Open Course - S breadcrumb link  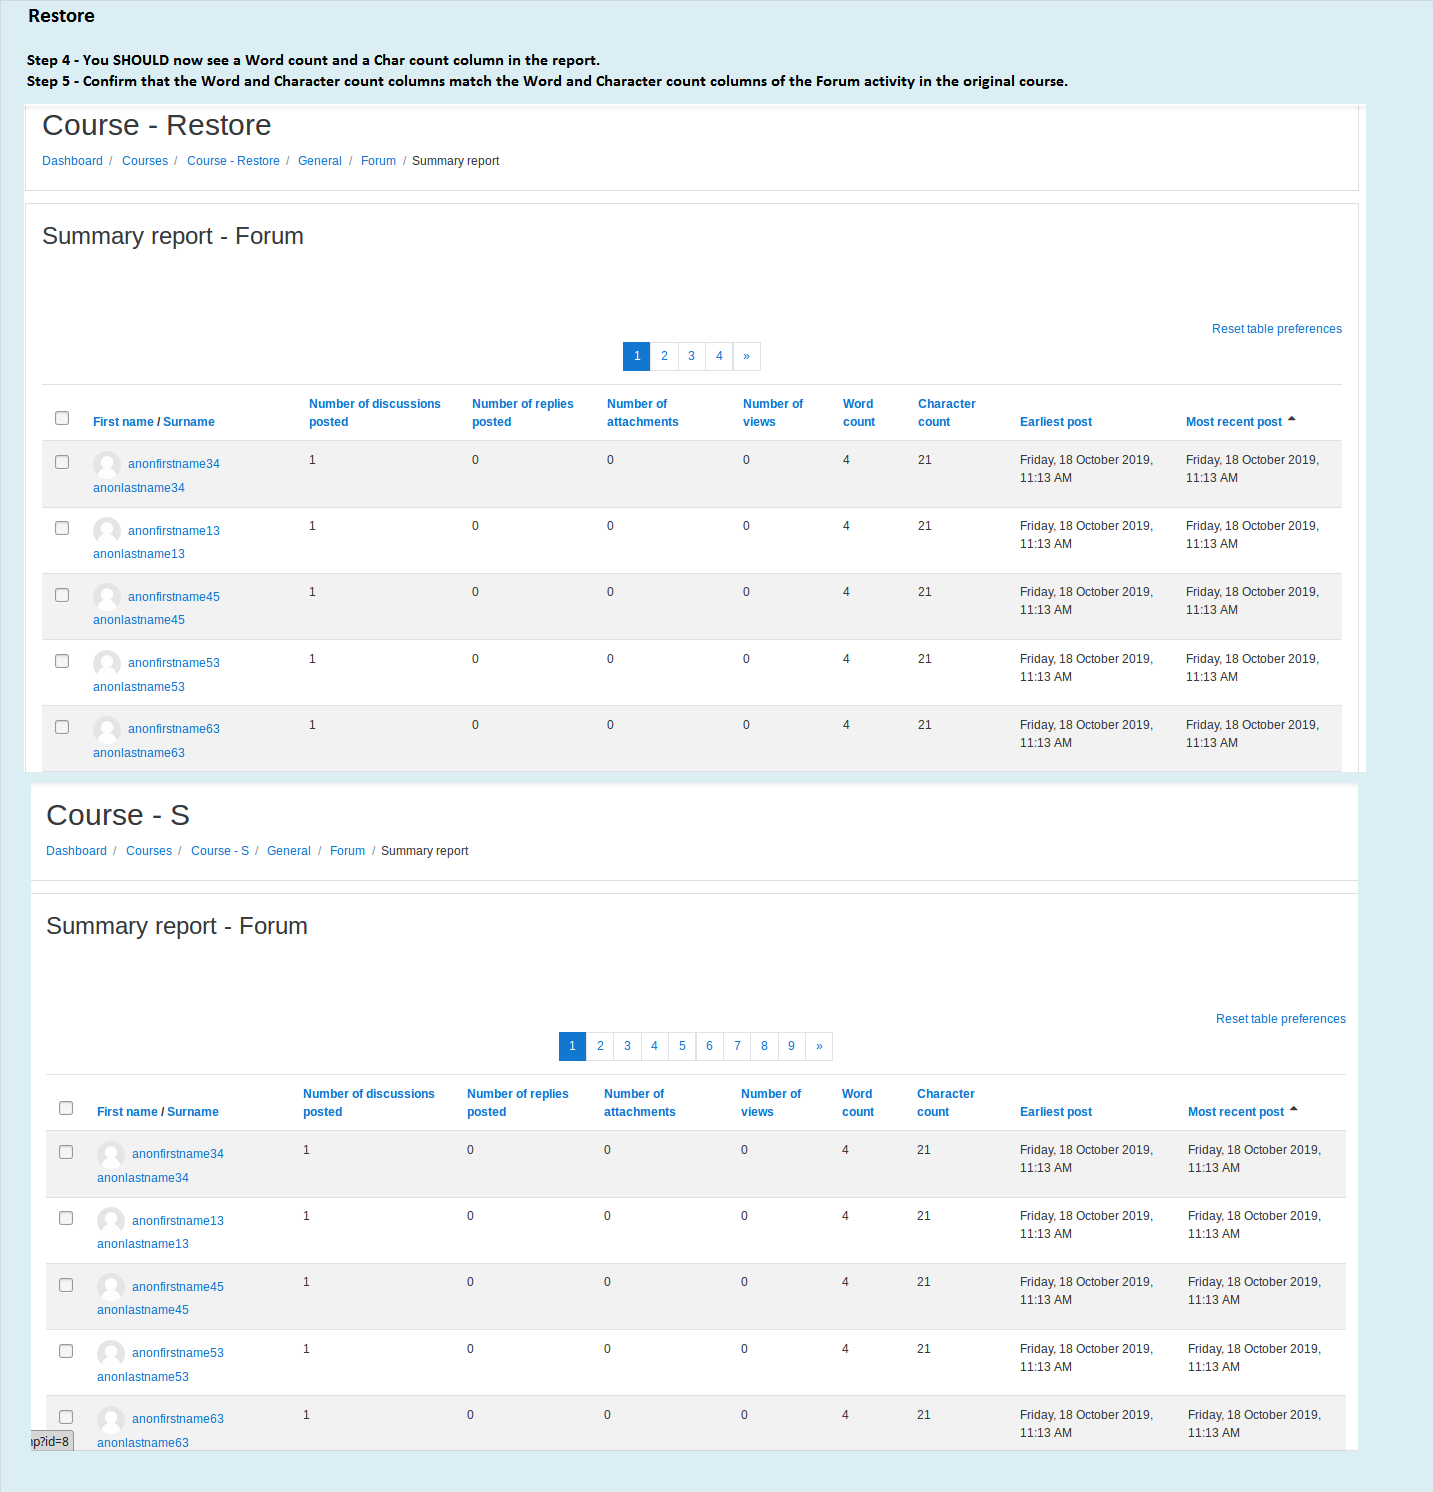[x=220, y=851]
